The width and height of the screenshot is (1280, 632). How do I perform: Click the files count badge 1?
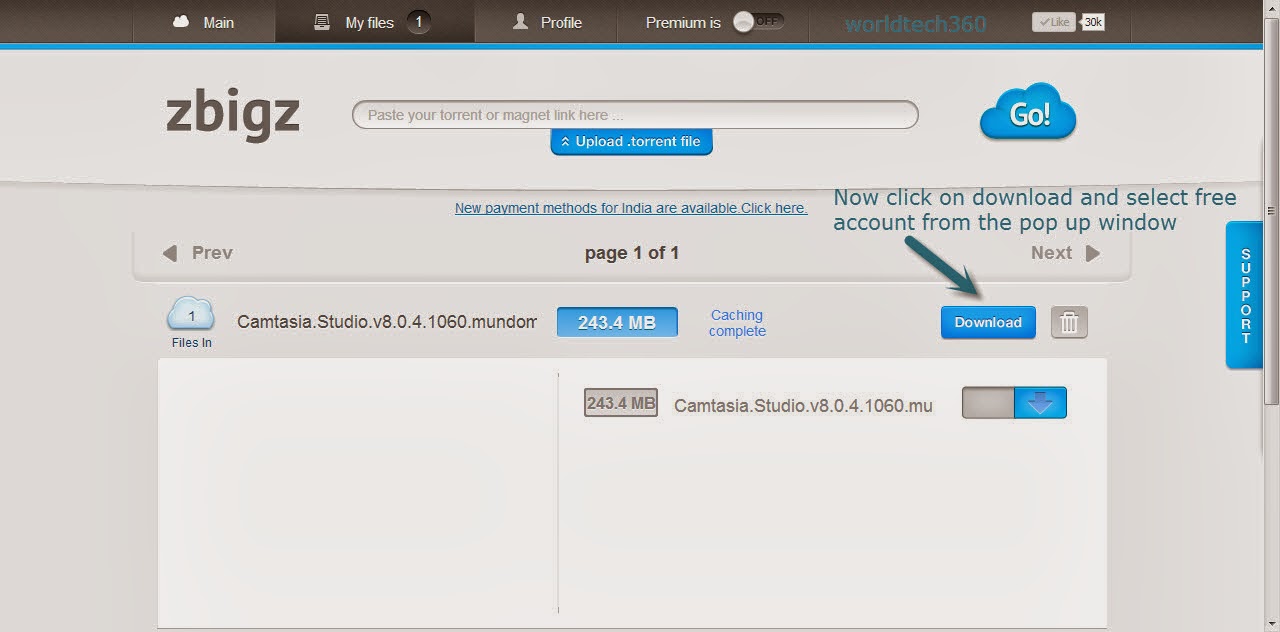419,22
